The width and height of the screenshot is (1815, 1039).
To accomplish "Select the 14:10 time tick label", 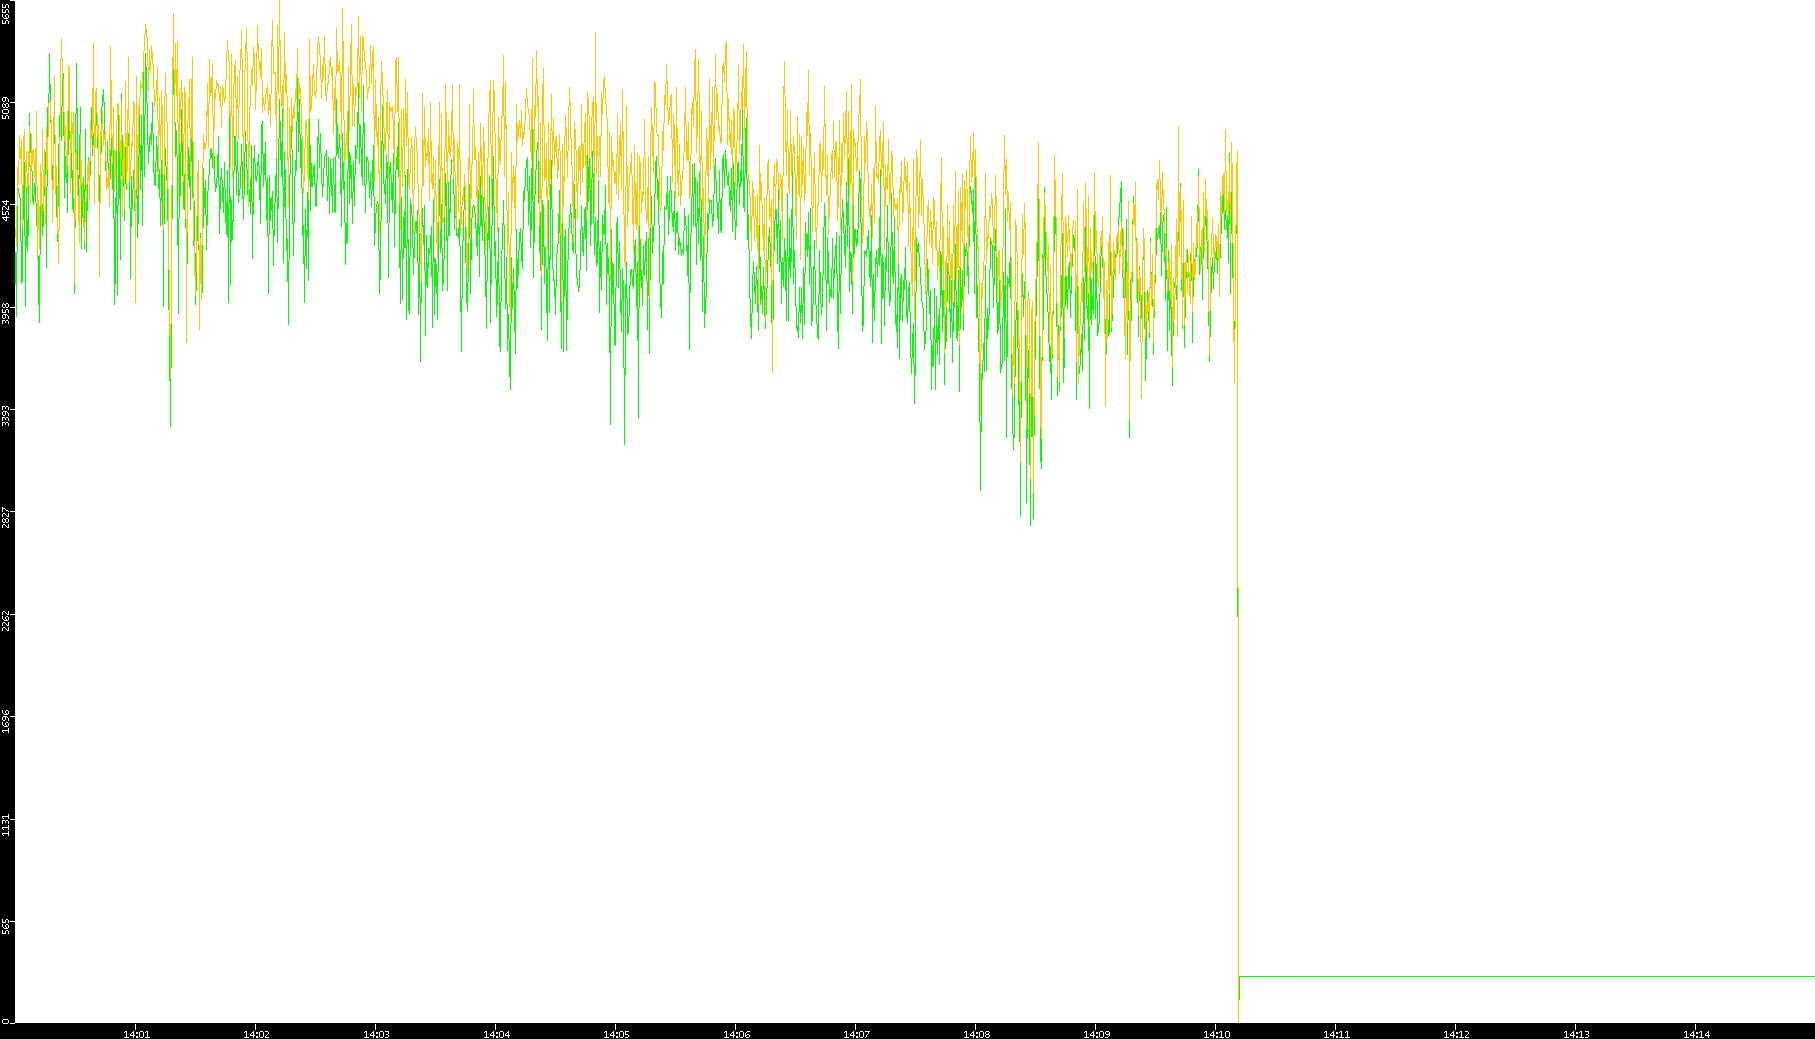I will pyautogui.click(x=1216, y=1034).
